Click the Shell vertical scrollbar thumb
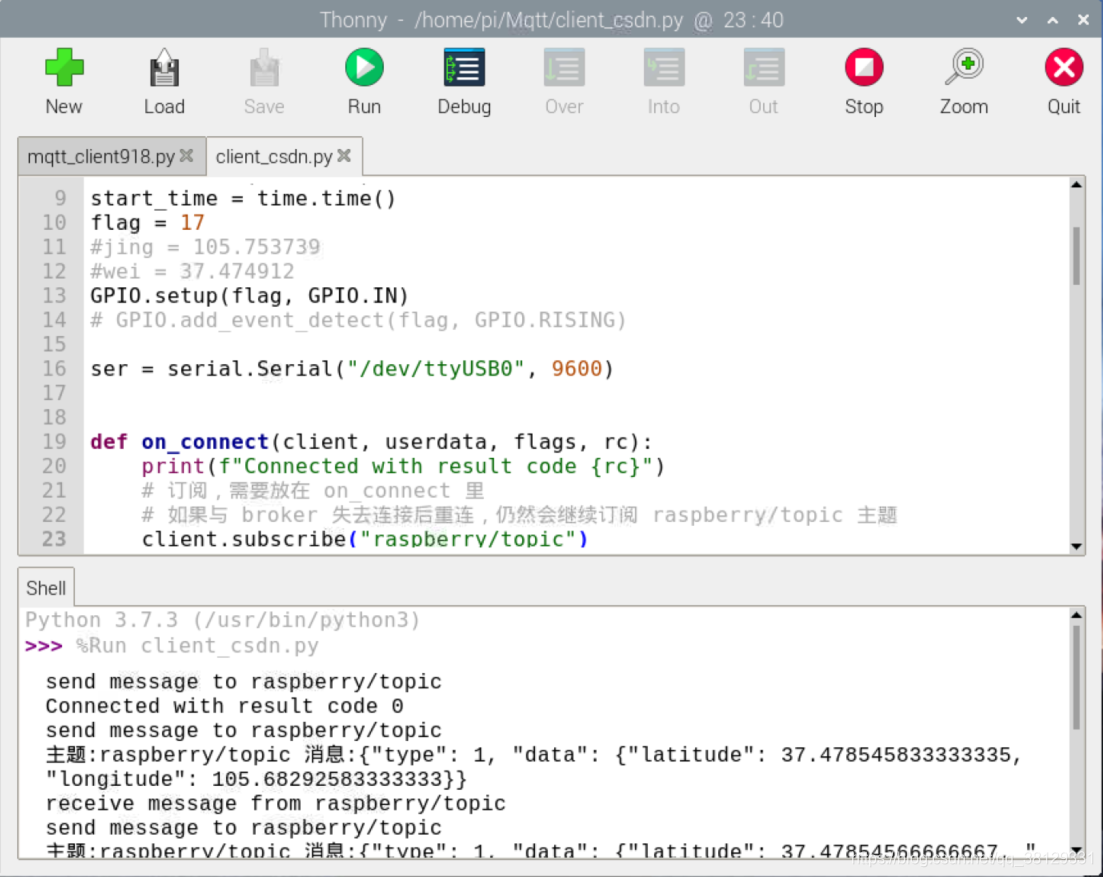This screenshot has width=1103, height=877. 1076,677
